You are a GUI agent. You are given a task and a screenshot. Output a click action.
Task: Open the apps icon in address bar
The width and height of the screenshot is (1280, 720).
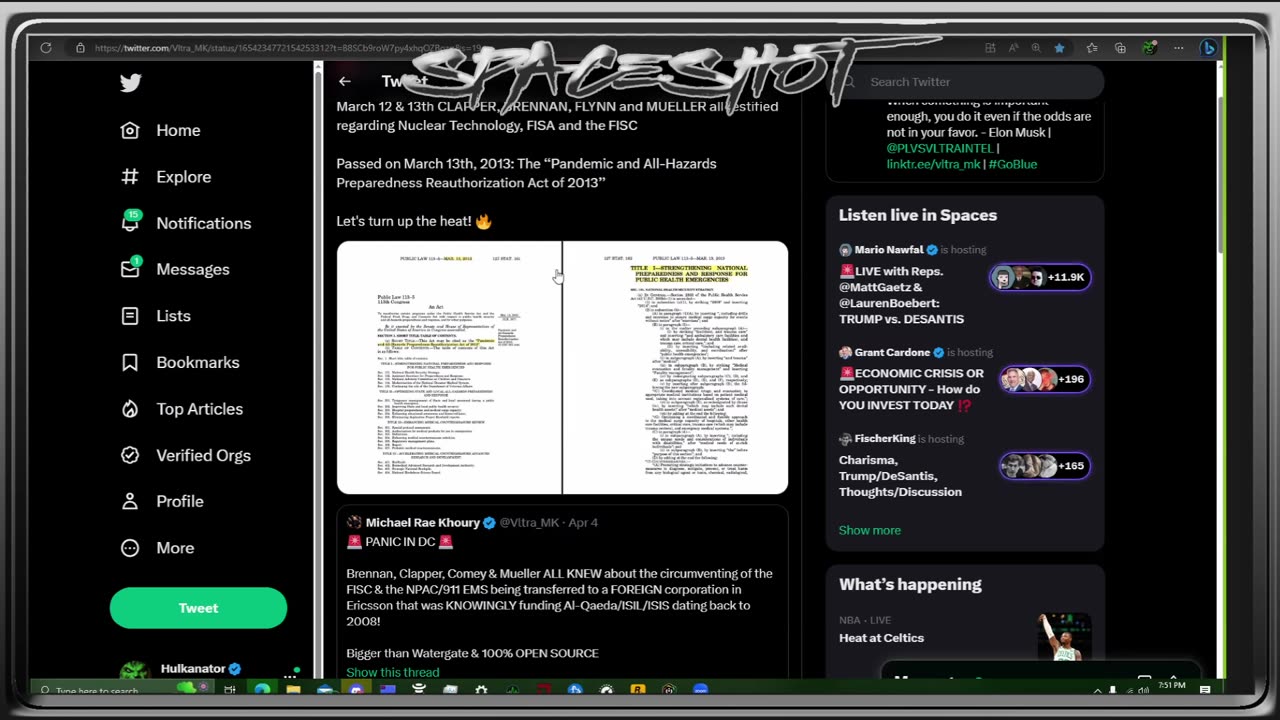click(x=990, y=48)
